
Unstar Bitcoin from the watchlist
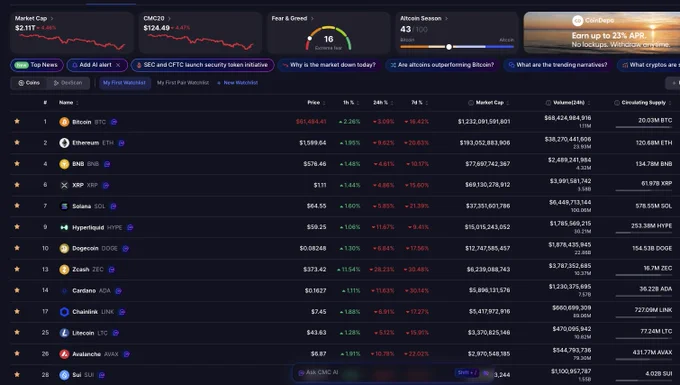click(x=17, y=121)
